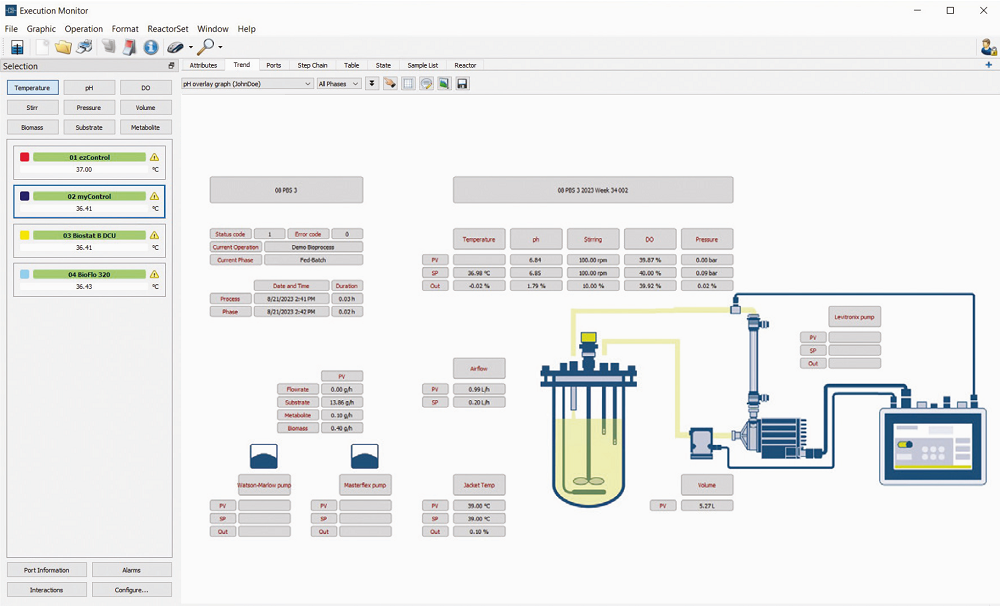
Task: Click dark blue color swatch of 02 myControl
Action: tap(24, 196)
